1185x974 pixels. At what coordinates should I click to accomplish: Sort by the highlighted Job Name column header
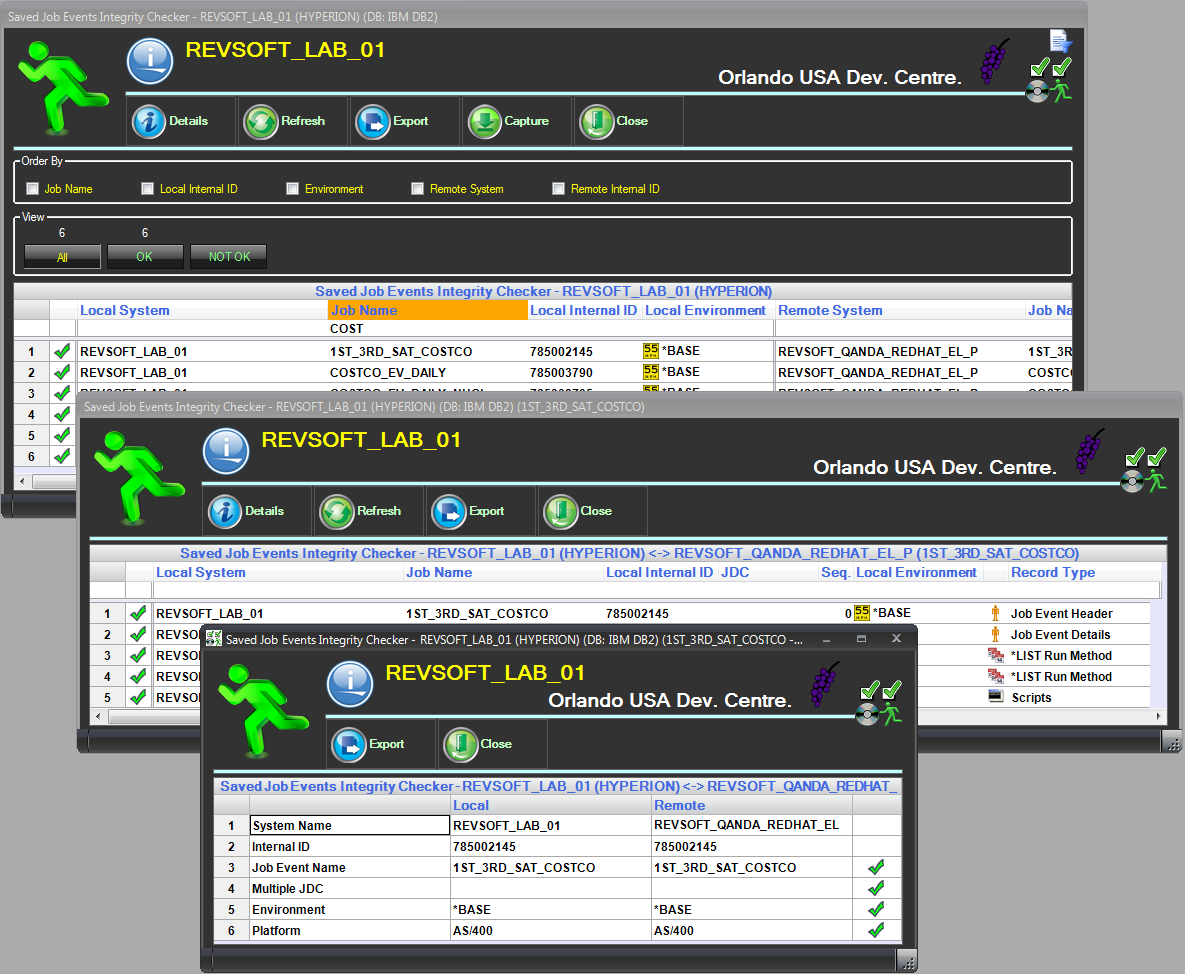(428, 311)
